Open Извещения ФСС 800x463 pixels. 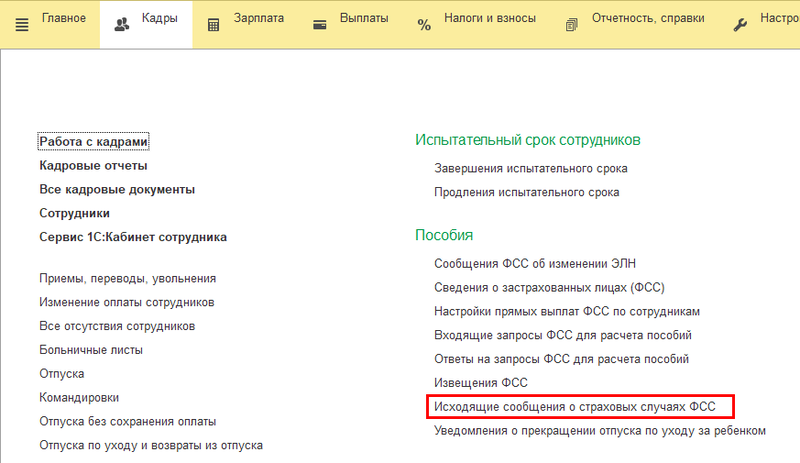pyautogui.click(x=481, y=383)
